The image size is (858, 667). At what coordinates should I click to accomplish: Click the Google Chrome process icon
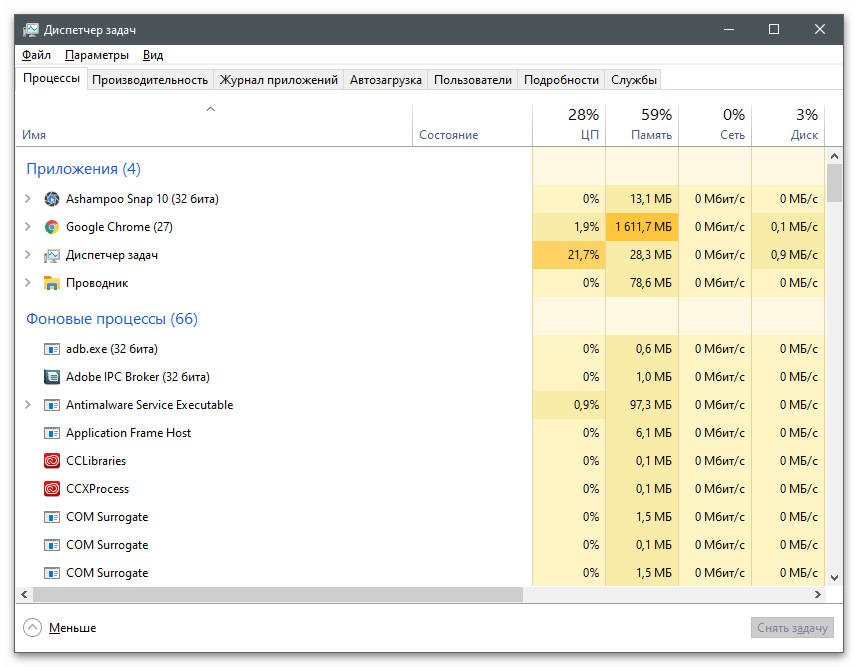click(x=52, y=227)
